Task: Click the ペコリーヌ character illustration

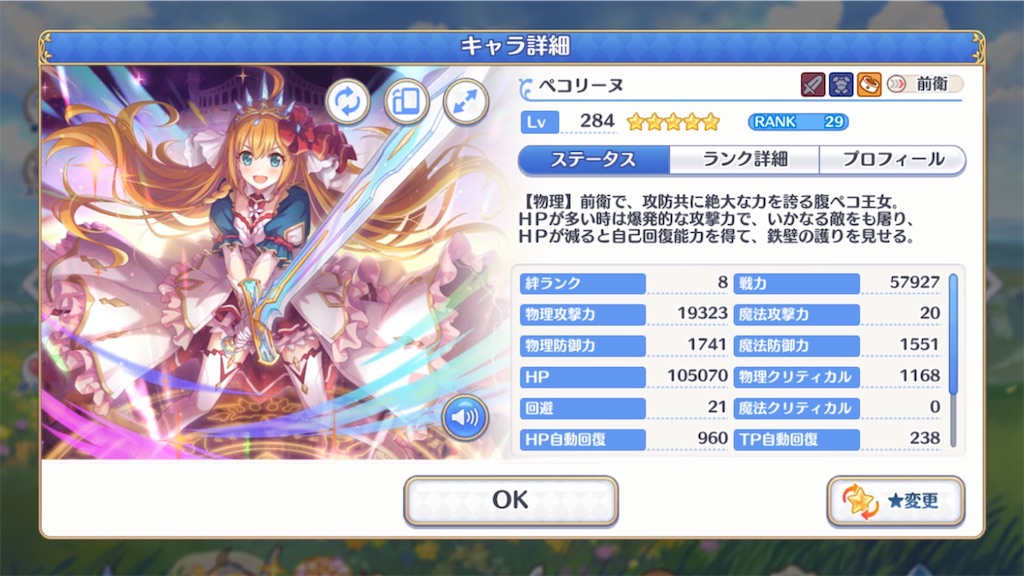Action: coord(274,263)
